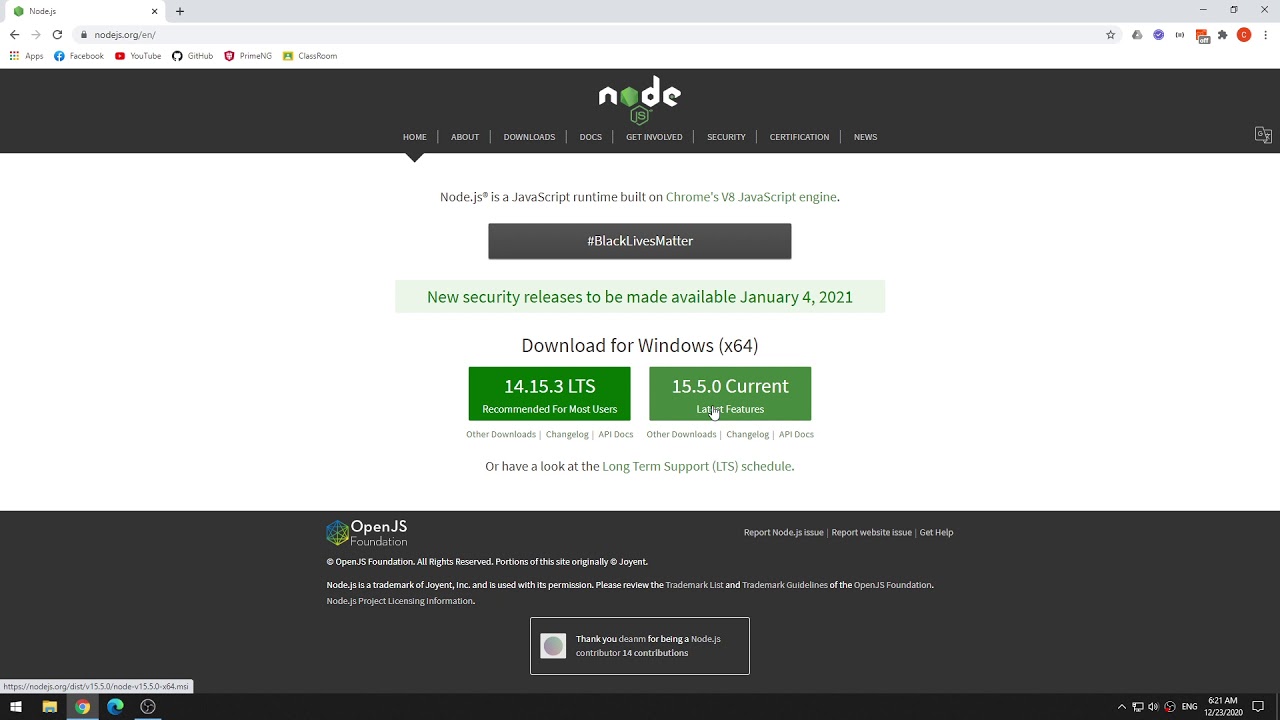The image size is (1280, 720).
Task: Open the Long Term Support (LTS) schedule link
Action: coord(697,466)
